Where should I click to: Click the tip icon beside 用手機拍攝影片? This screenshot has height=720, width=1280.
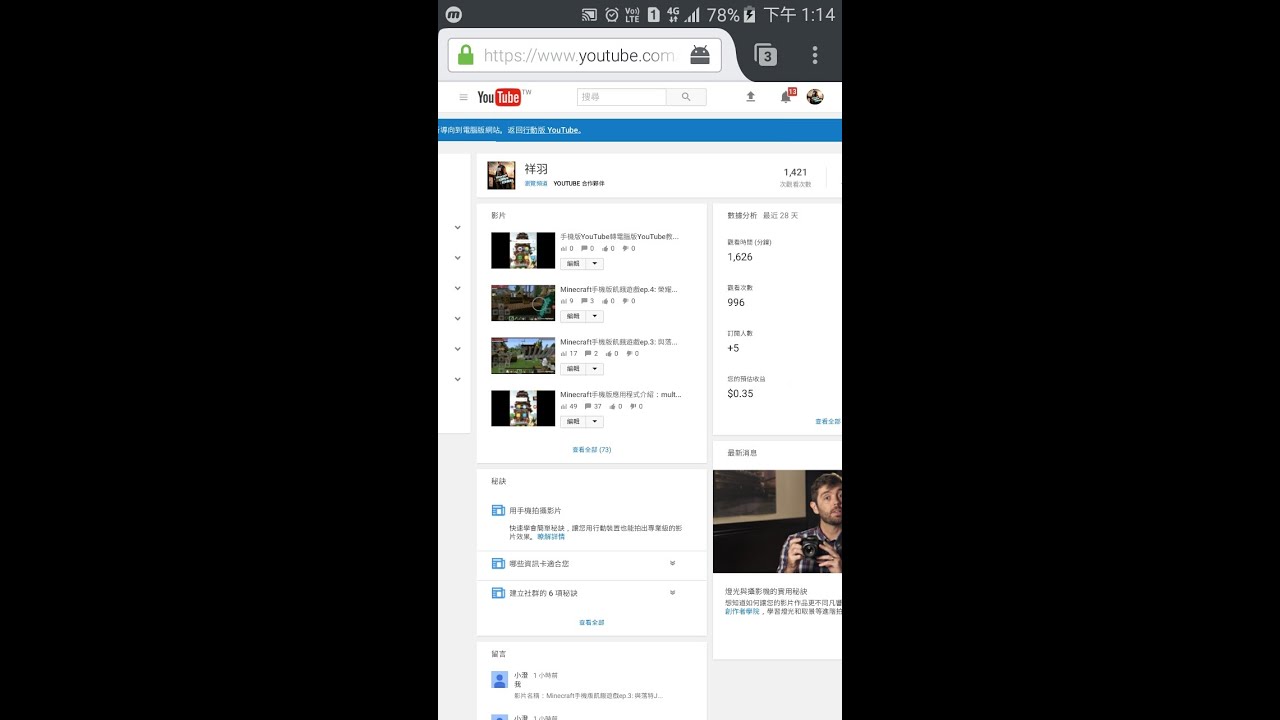click(x=498, y=510)
